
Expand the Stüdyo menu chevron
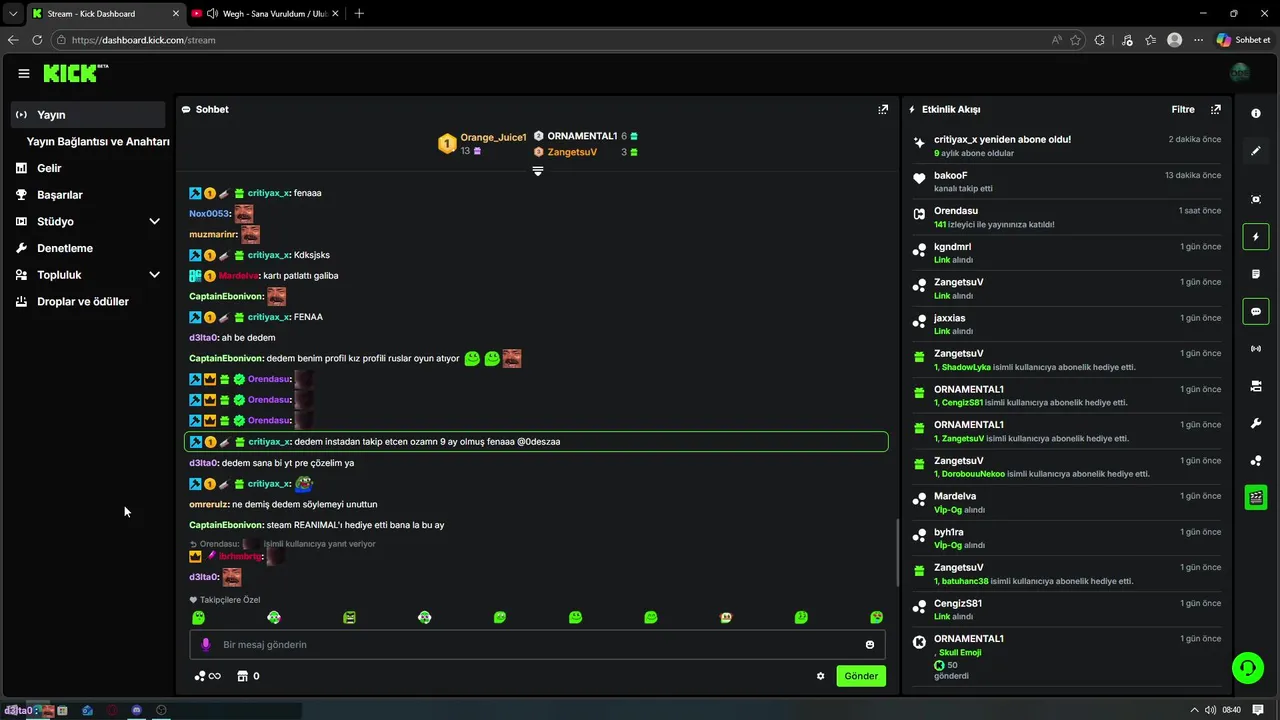pyautogui.click(x=154, y=221)
